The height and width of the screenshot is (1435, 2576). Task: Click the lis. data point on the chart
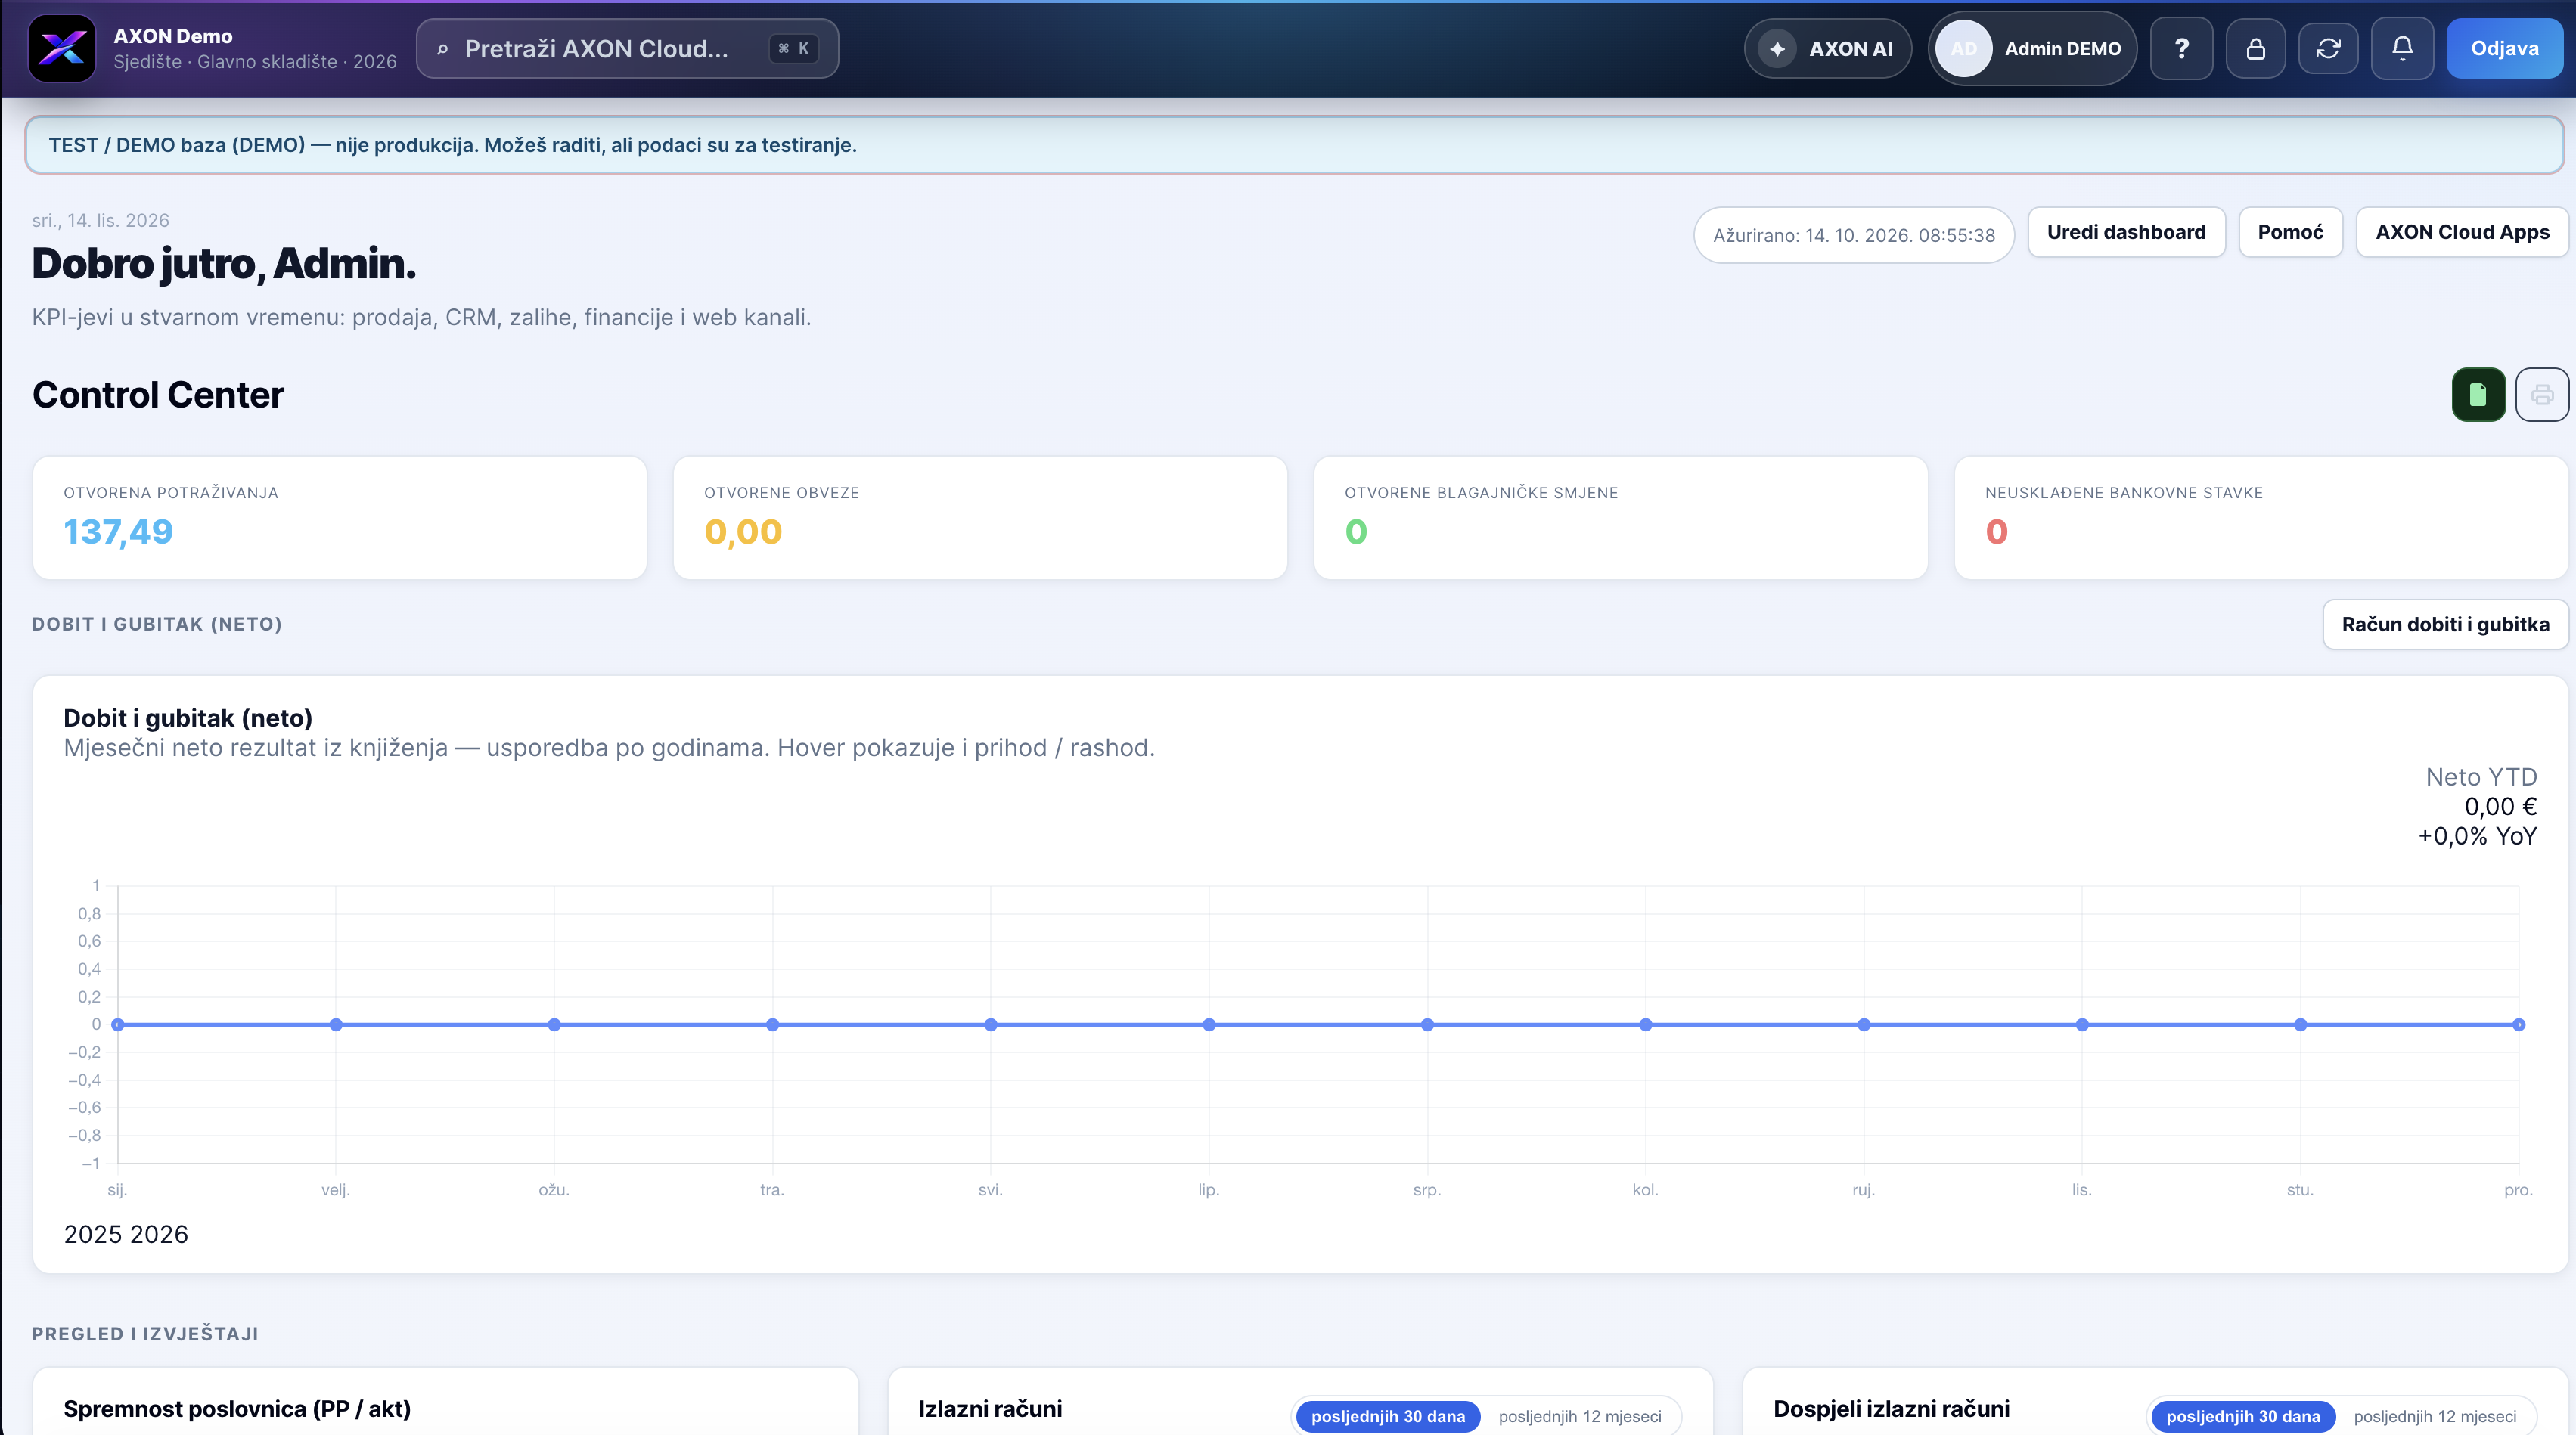tap(2082, 1025)
